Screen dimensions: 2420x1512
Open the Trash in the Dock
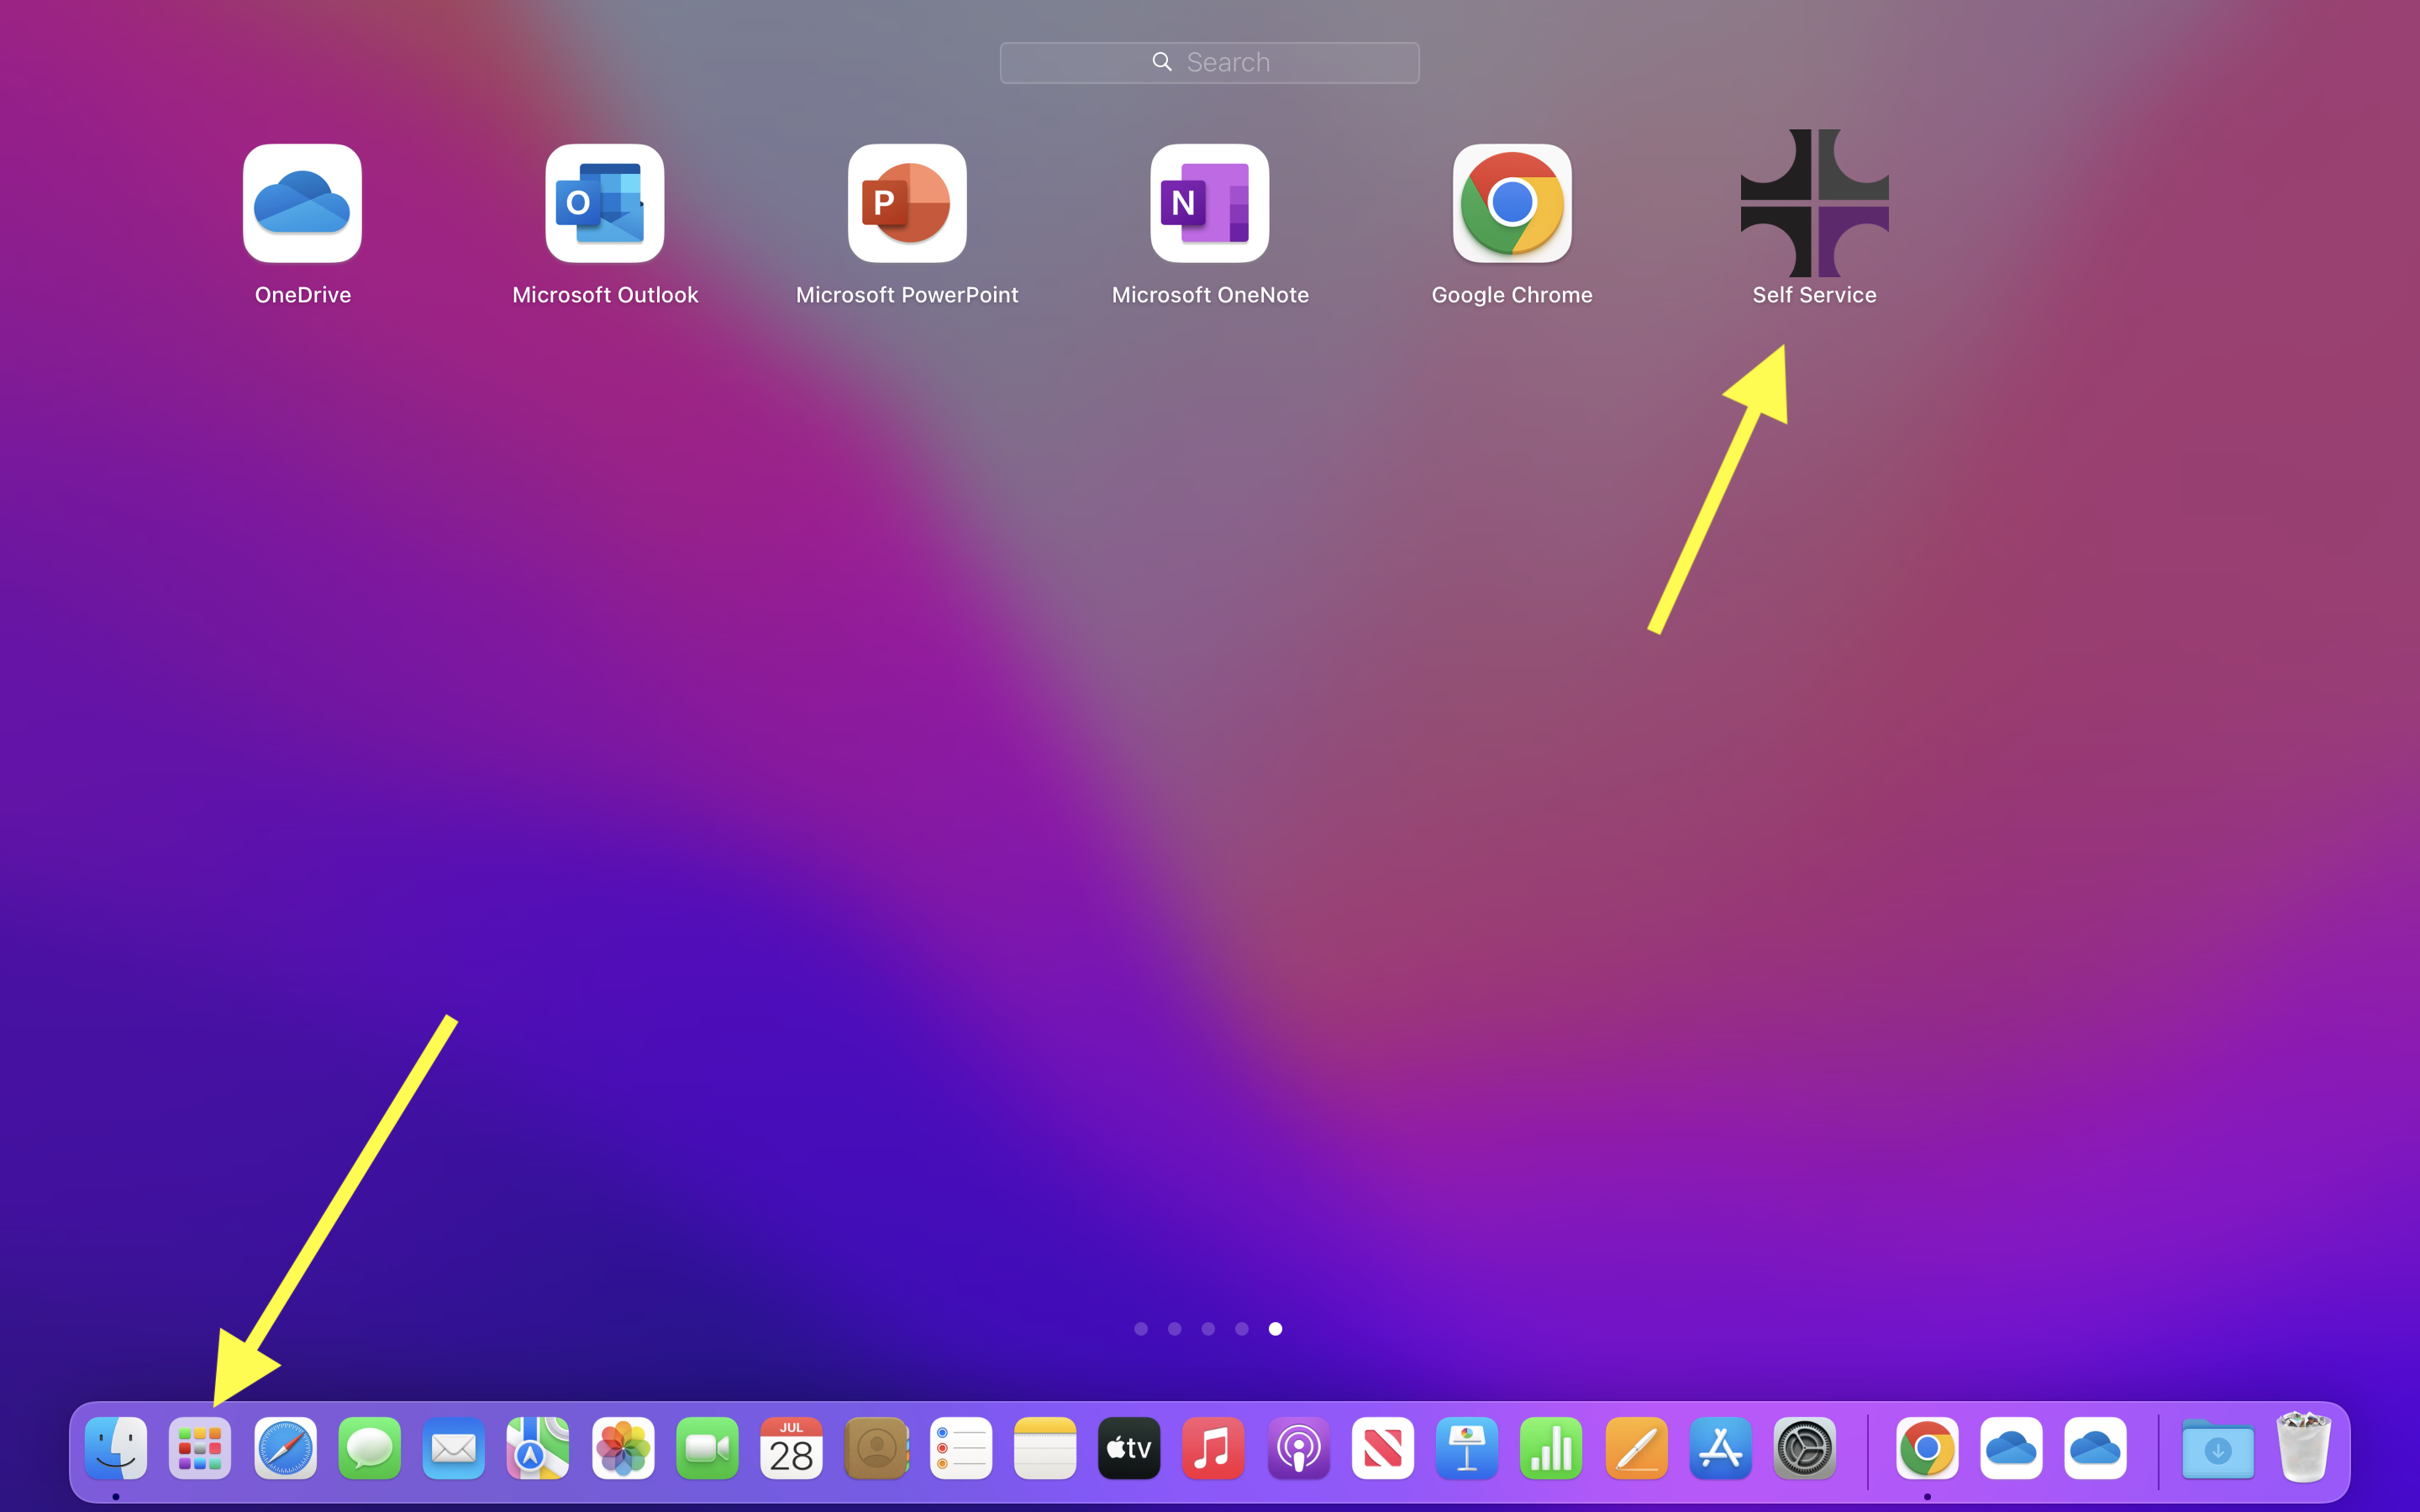coord(2303,1446)
